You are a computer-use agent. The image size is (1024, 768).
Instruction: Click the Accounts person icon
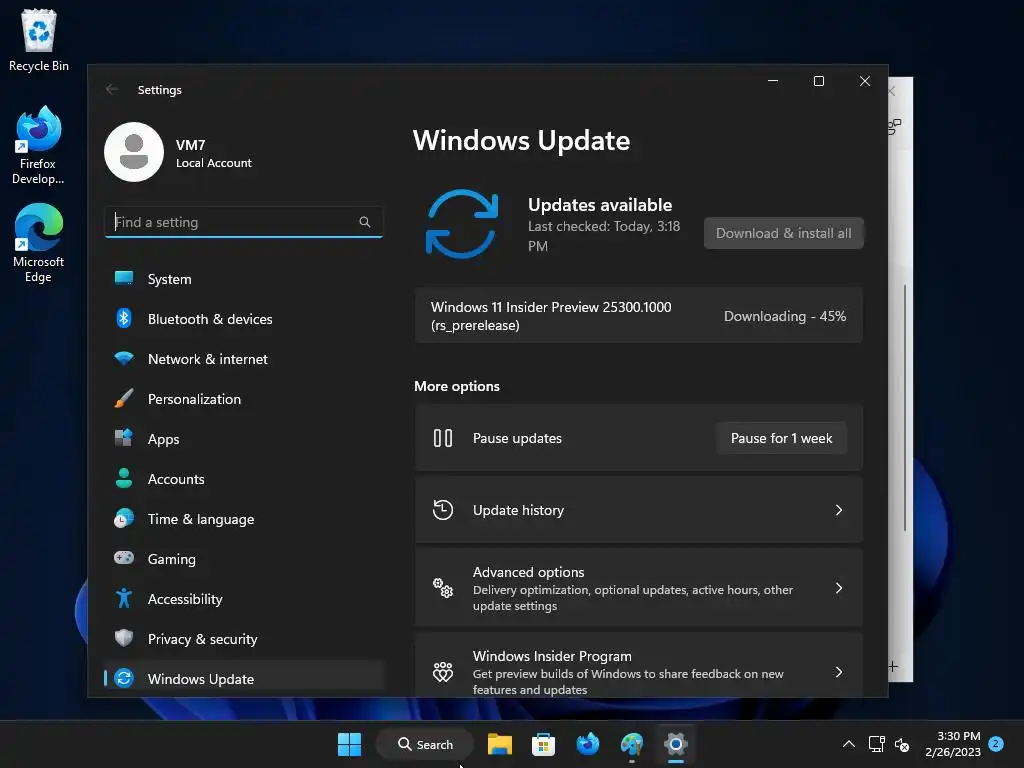point(123,478)
